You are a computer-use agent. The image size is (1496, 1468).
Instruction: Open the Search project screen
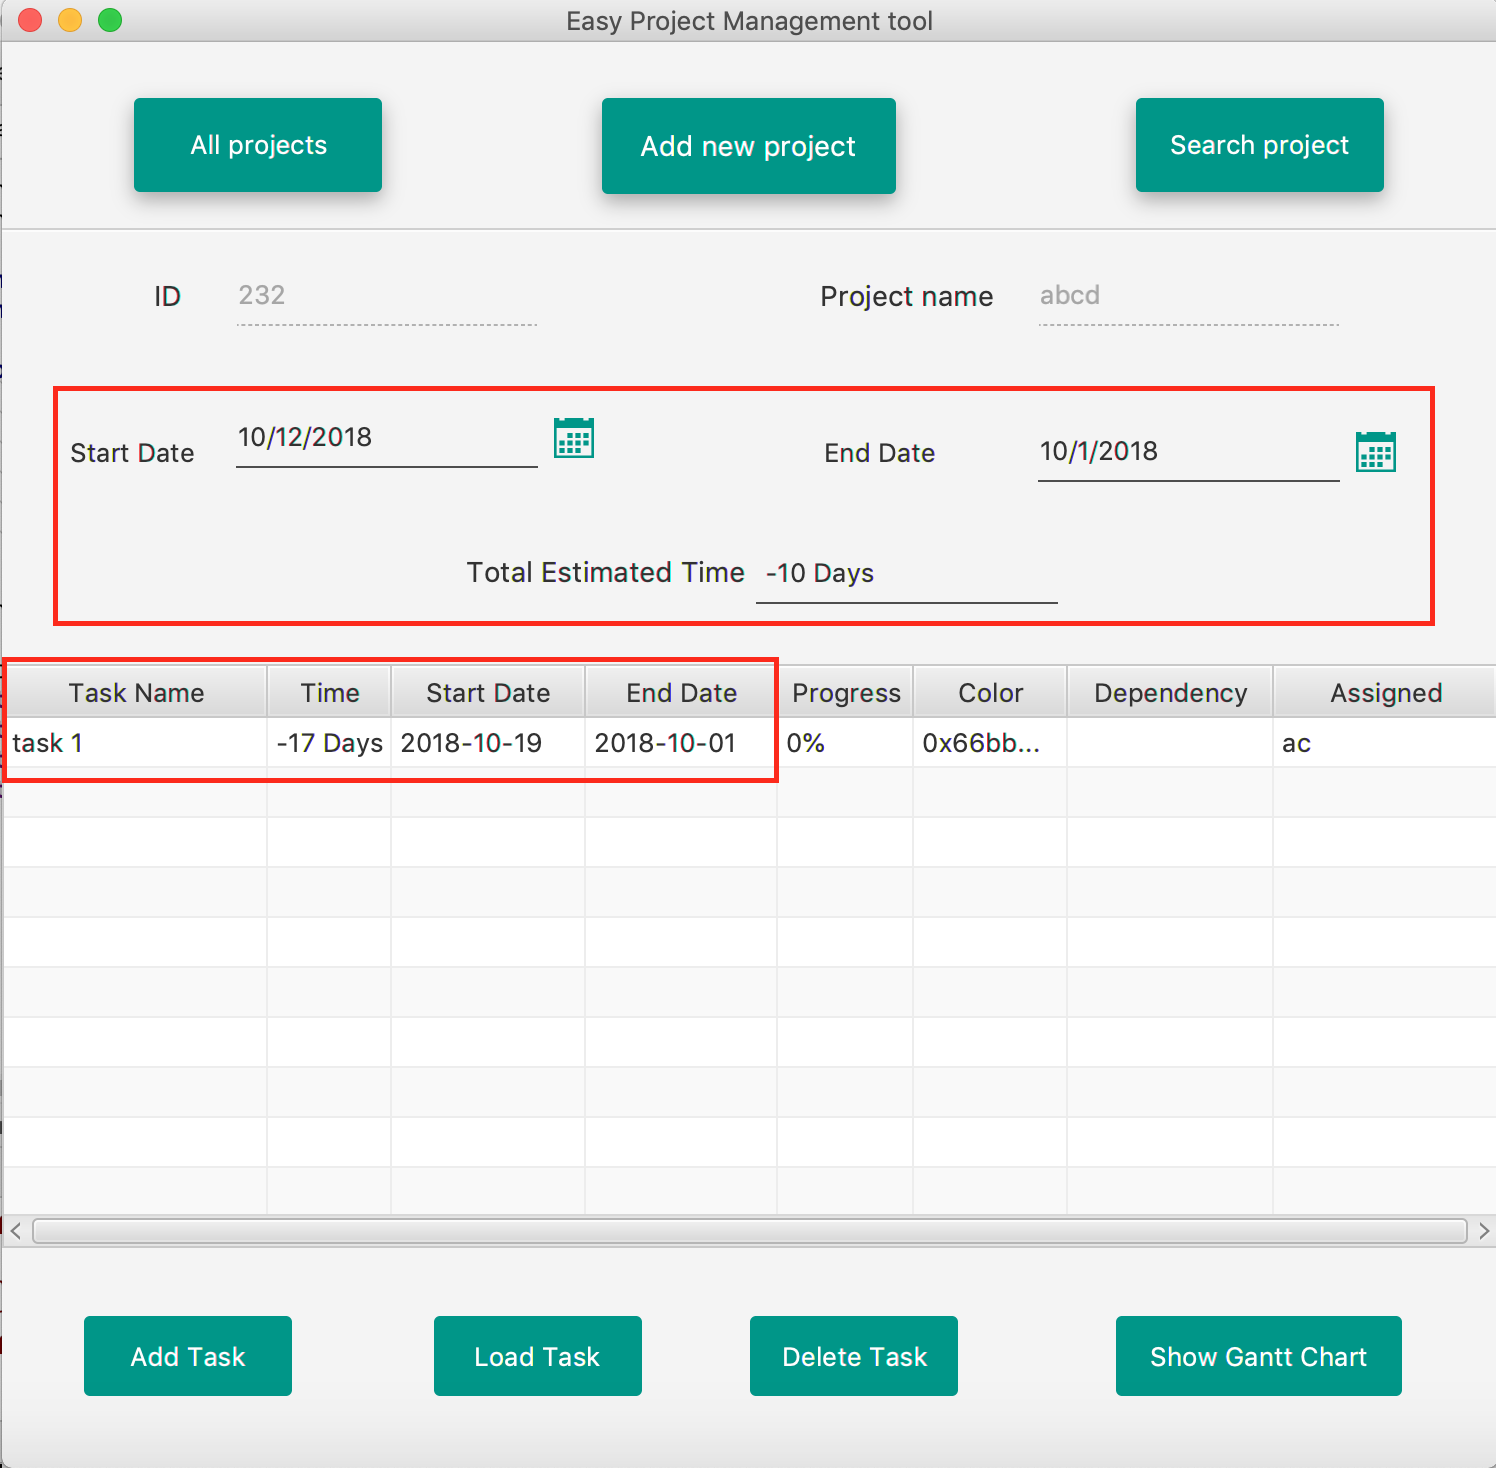tap(1259, 145)
